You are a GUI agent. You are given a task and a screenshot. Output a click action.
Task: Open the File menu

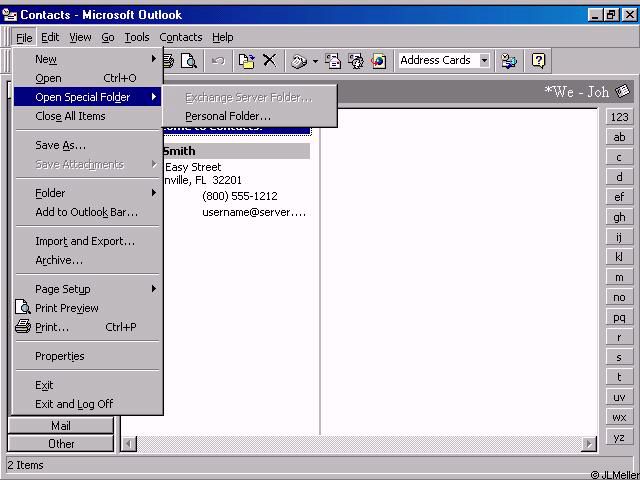pos(24,38)
